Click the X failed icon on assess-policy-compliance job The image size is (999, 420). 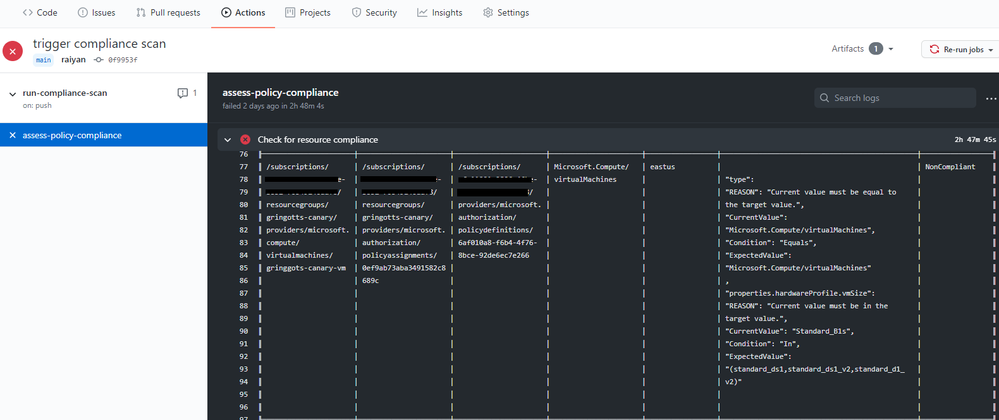point(13,135)
